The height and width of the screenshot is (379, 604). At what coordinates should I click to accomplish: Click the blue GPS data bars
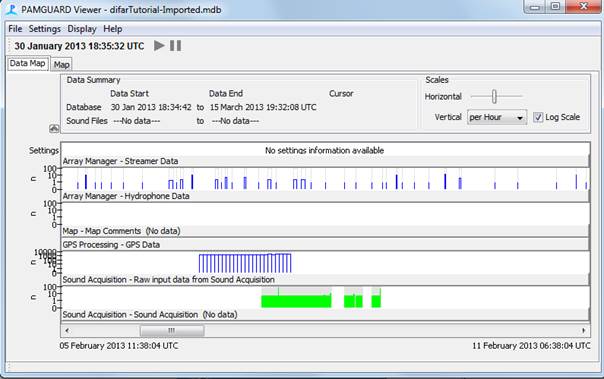tap(245, 263)
